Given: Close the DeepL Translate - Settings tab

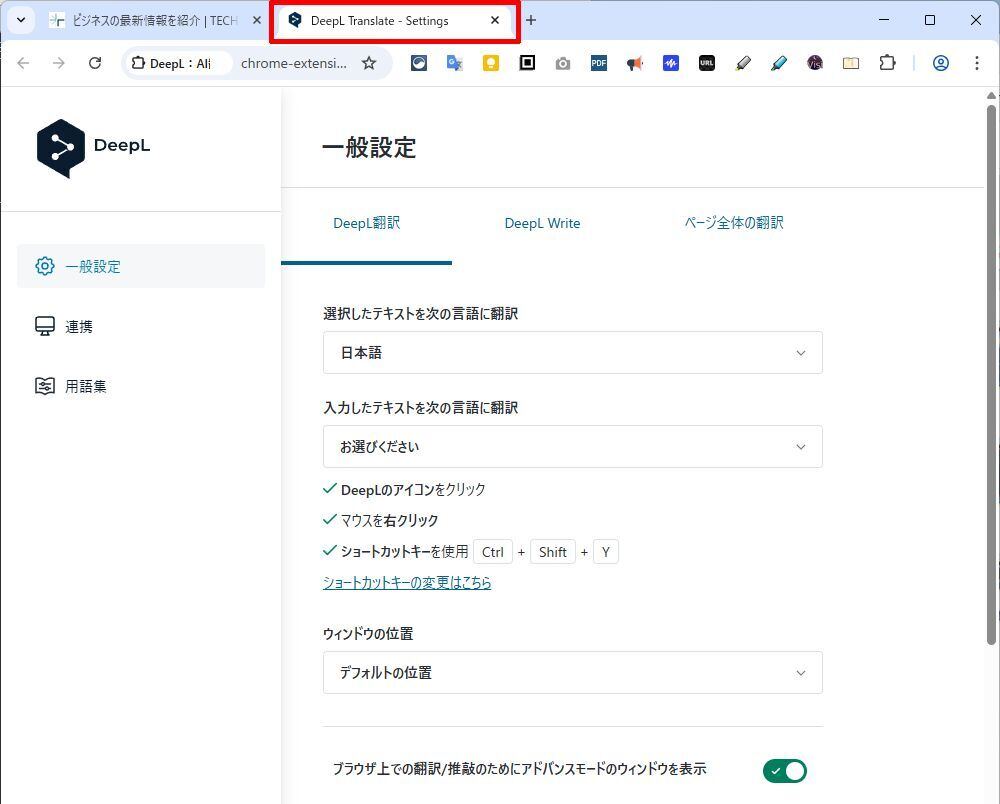Looking at the screenshot, I should (495, 20).
